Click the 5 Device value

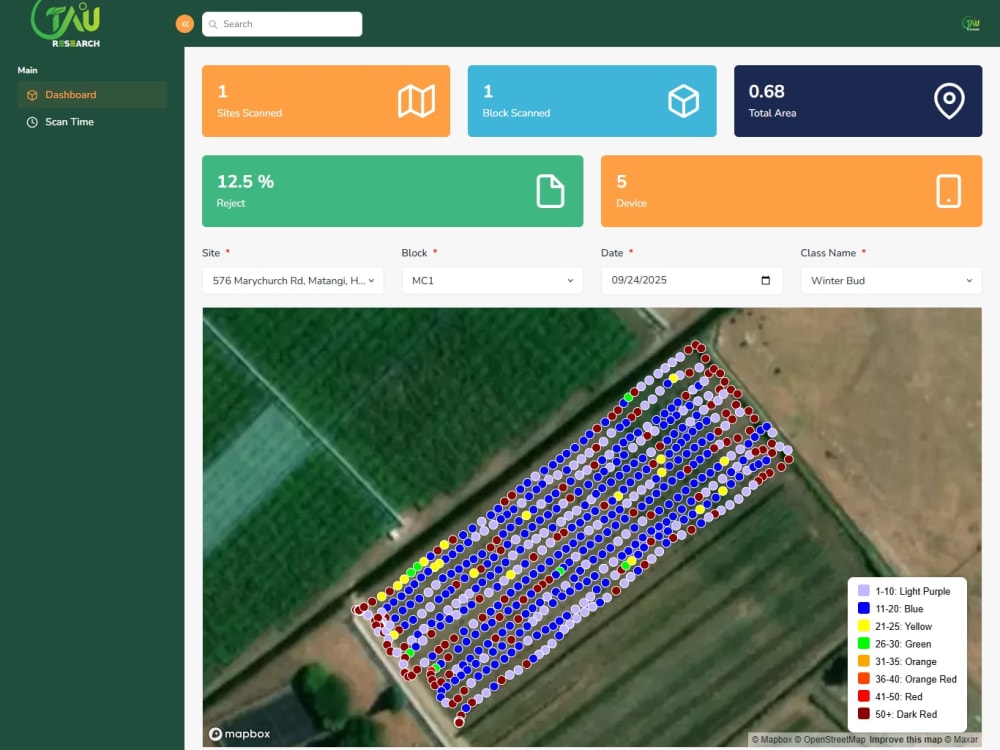pyautogui.click(x=621, y=182)
